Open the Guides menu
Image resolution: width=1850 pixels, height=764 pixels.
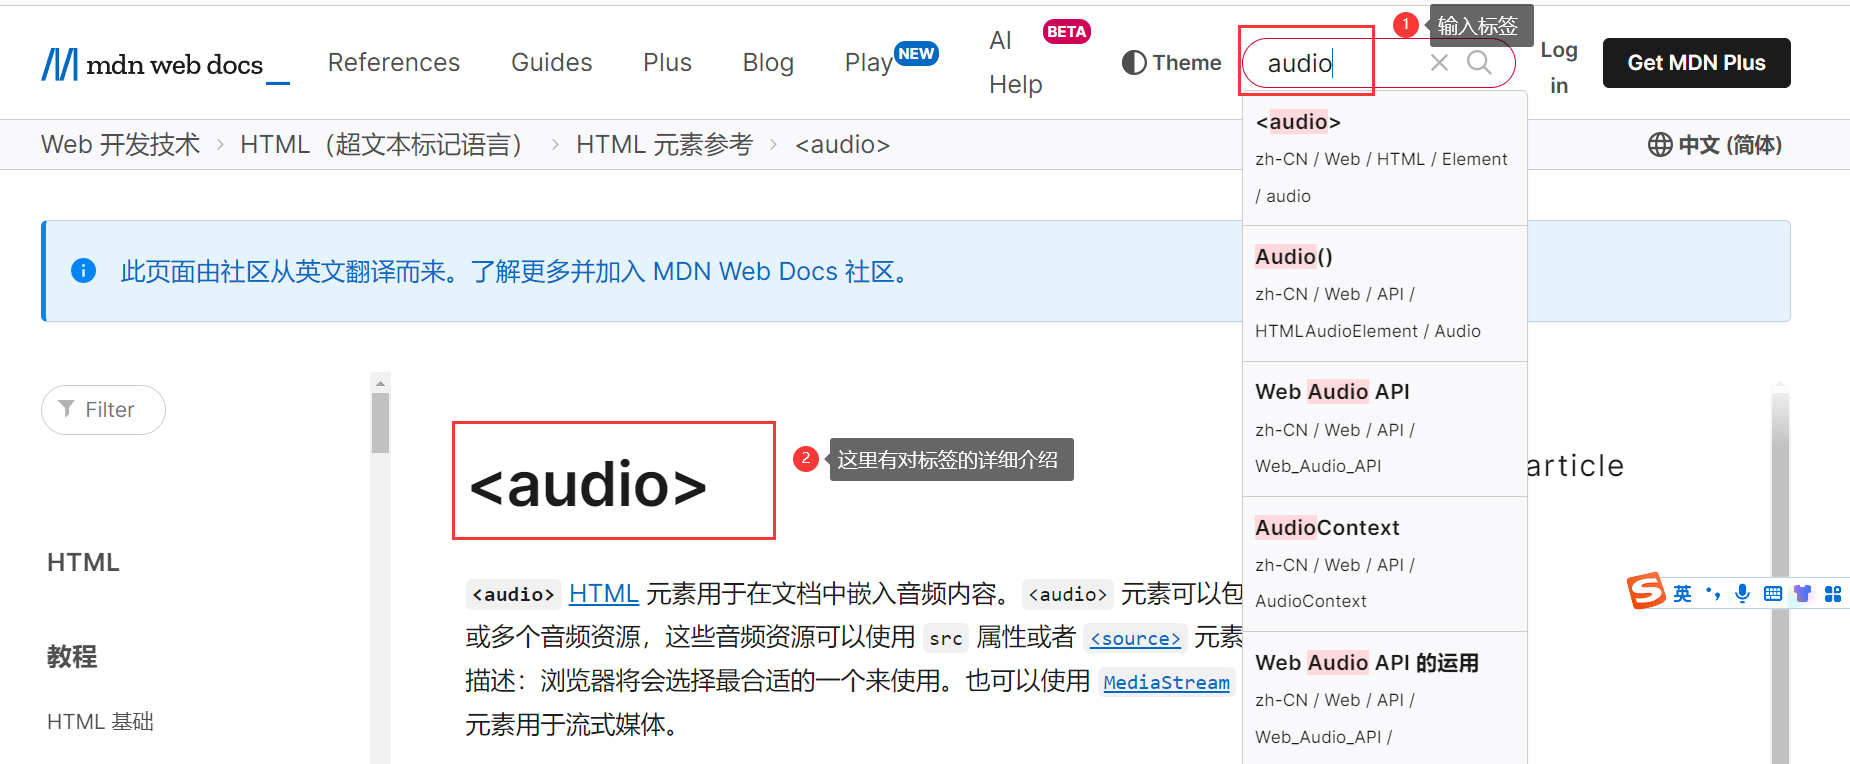tap(552, 63)
